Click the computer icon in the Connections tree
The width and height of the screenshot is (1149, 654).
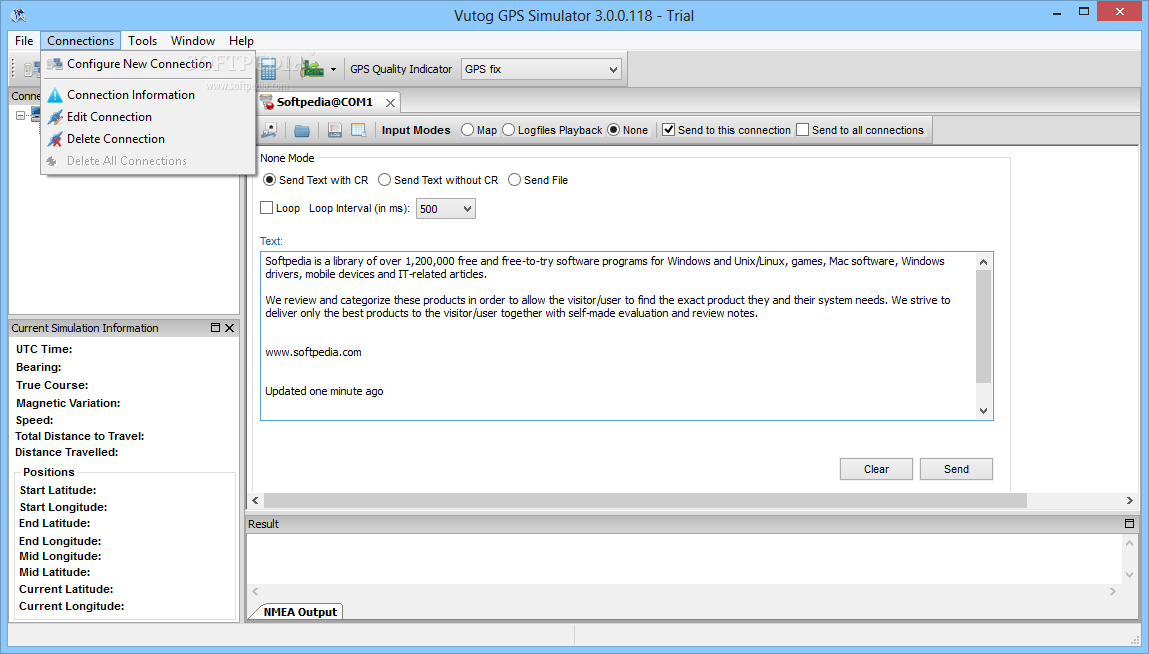tap(35, 114)
